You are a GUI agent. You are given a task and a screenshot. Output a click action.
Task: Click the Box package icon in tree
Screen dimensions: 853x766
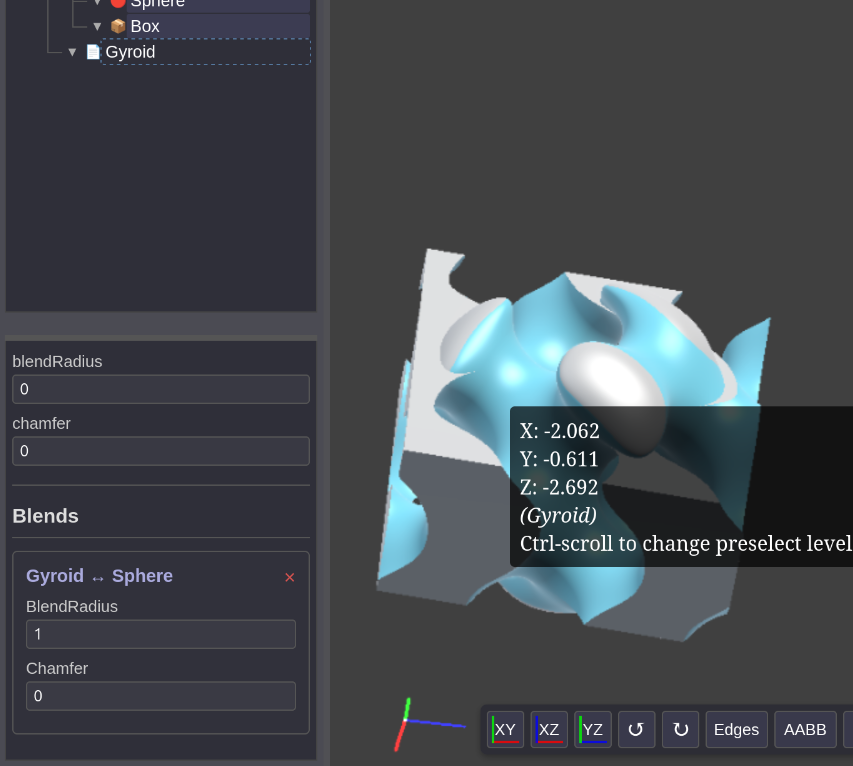click(118, 26)
